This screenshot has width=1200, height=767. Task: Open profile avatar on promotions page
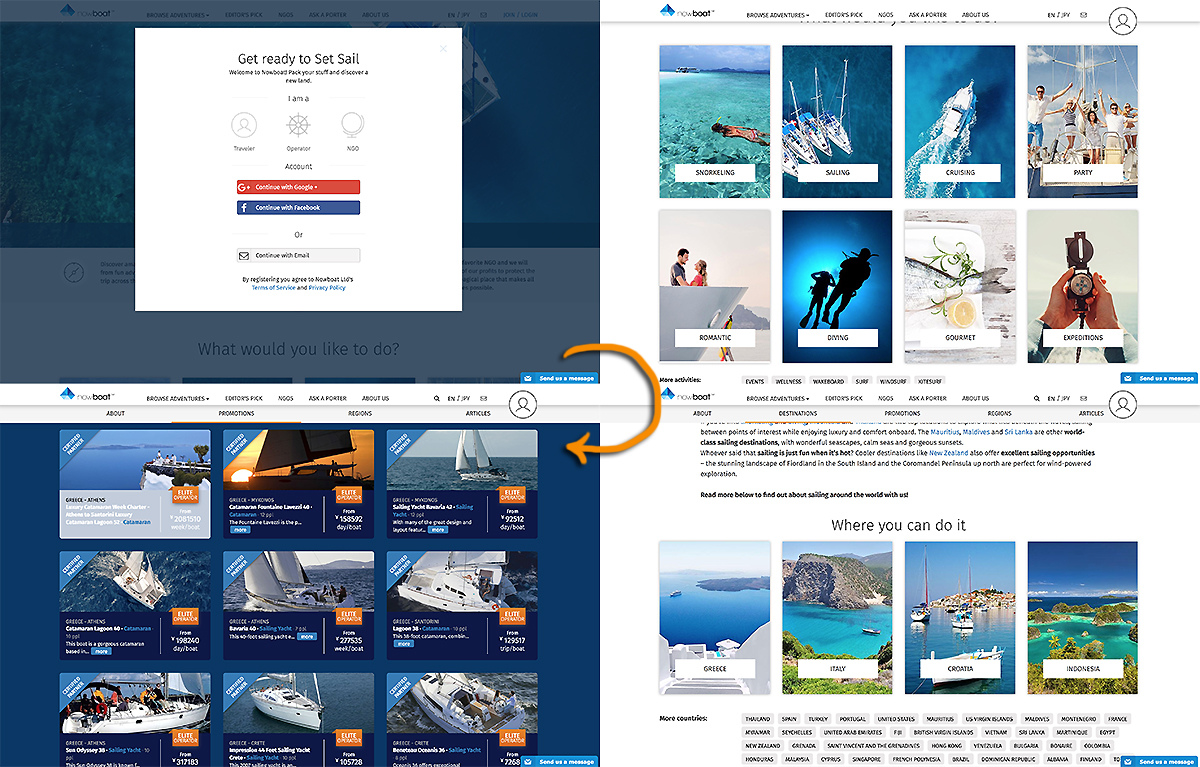pyautogui.click(x=523, y=403)
